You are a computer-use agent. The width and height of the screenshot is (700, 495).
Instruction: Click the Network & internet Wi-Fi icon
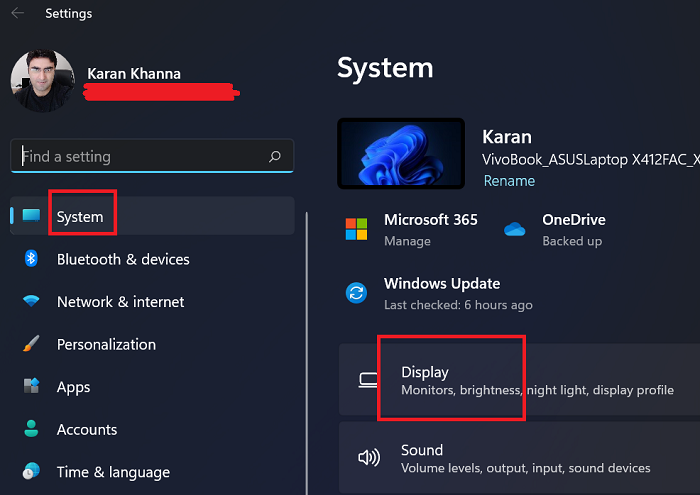pyautogui.click(x=31, y=302)
